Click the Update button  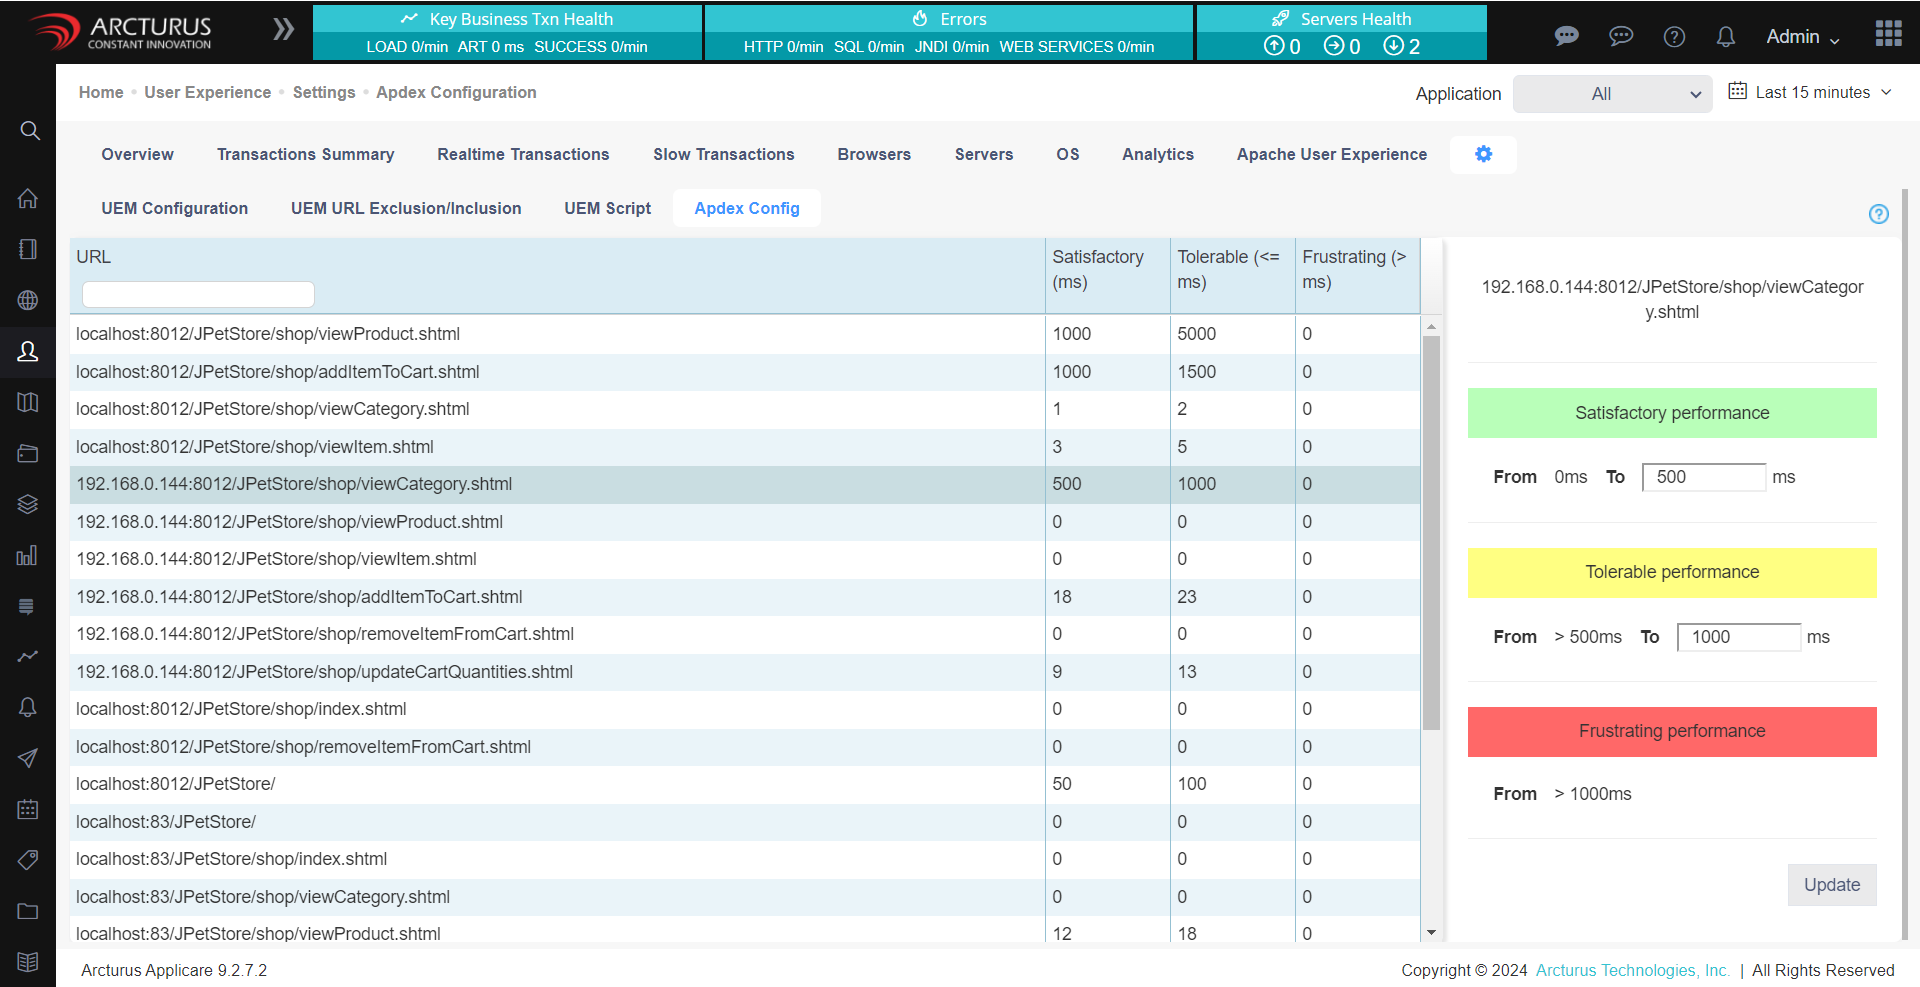1832,885
